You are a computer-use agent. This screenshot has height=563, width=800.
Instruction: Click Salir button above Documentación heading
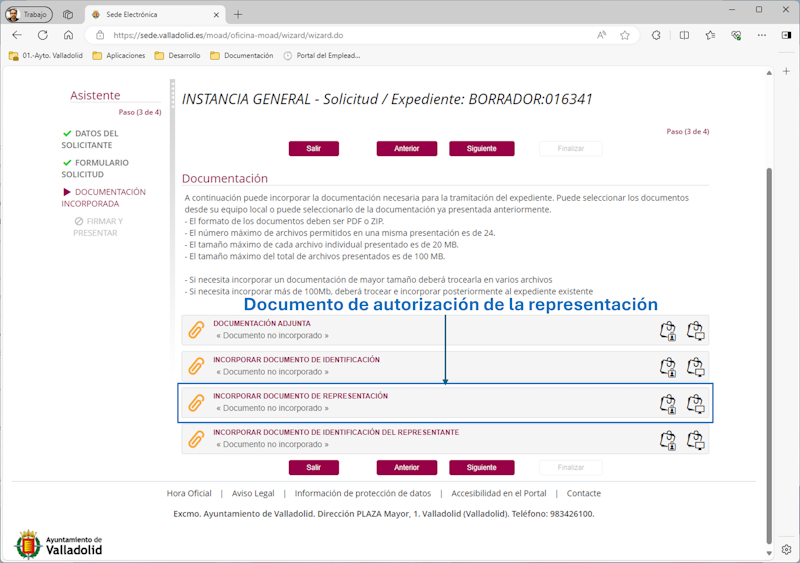314,149
